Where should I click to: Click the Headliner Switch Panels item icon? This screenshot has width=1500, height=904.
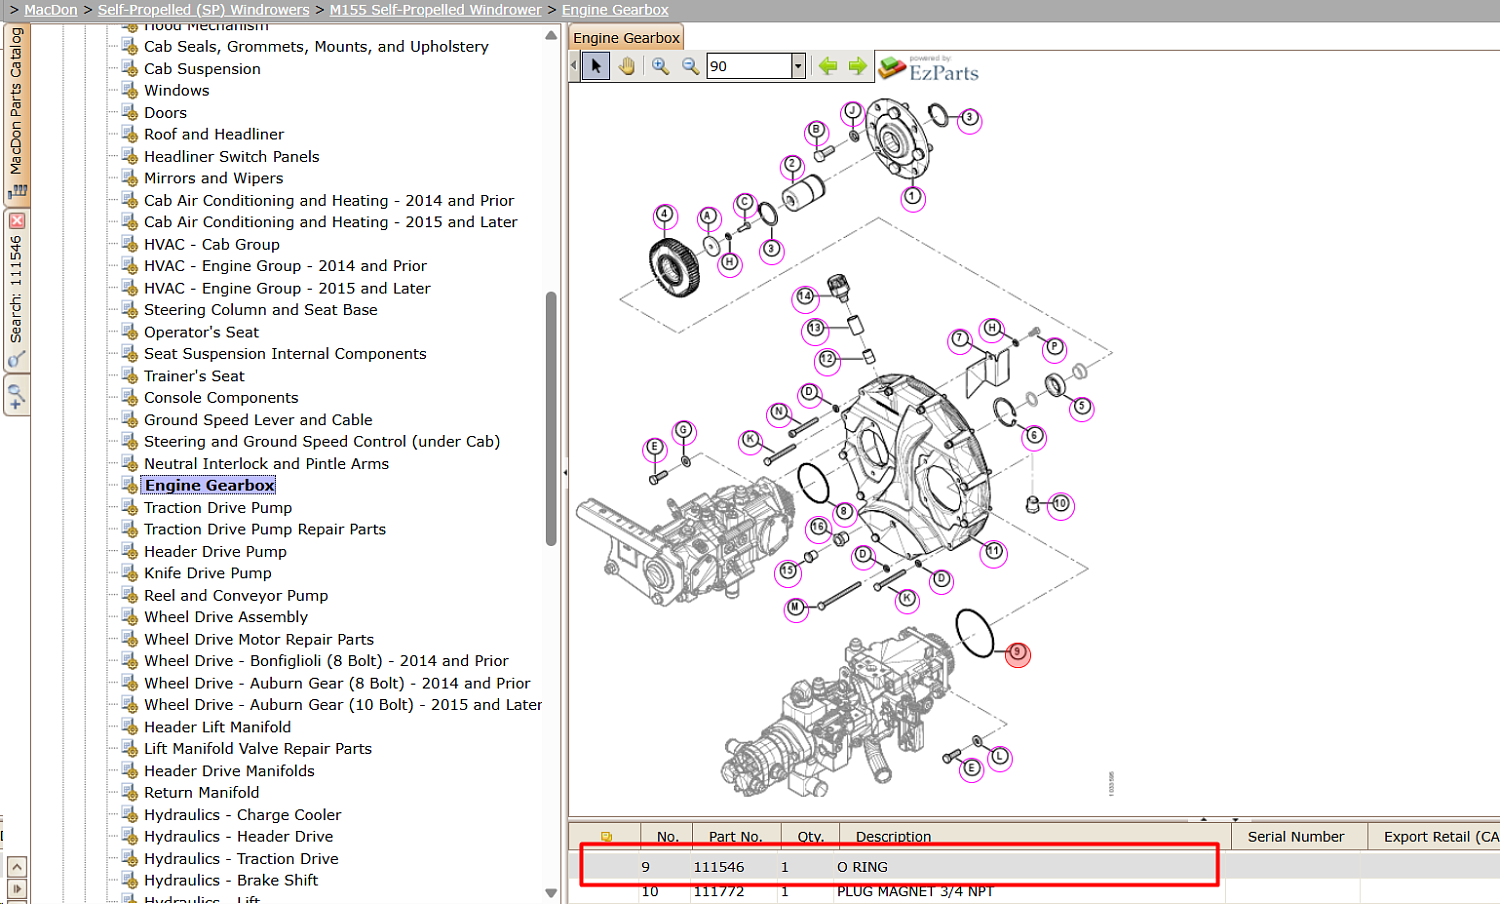pos(129,156)
